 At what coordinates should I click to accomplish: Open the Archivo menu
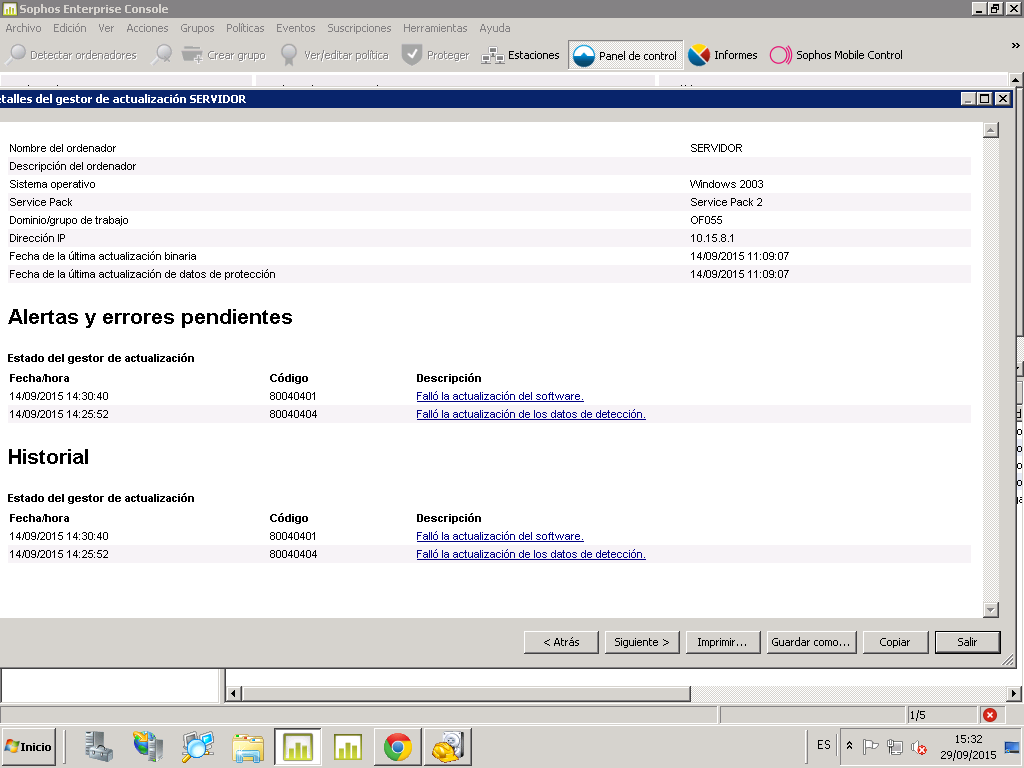click(x=24, y=28)
